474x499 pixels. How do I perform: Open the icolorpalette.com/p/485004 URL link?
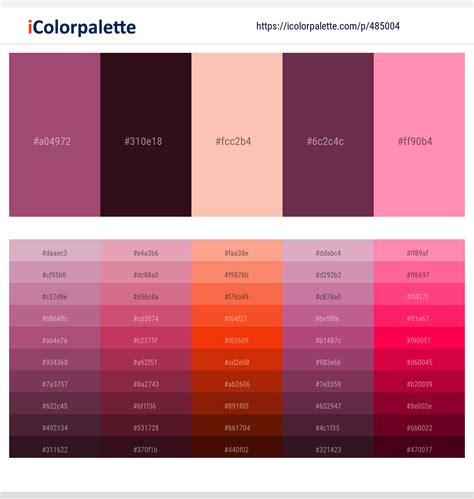pos(328,26)
